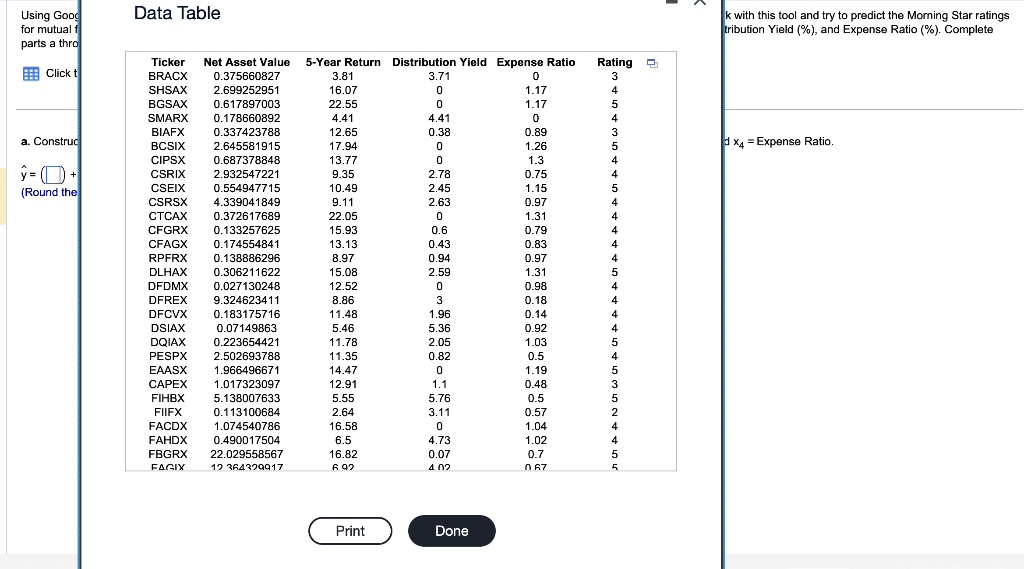
Task: Click the answer input box after ŷ =
Action: [54, 175]
